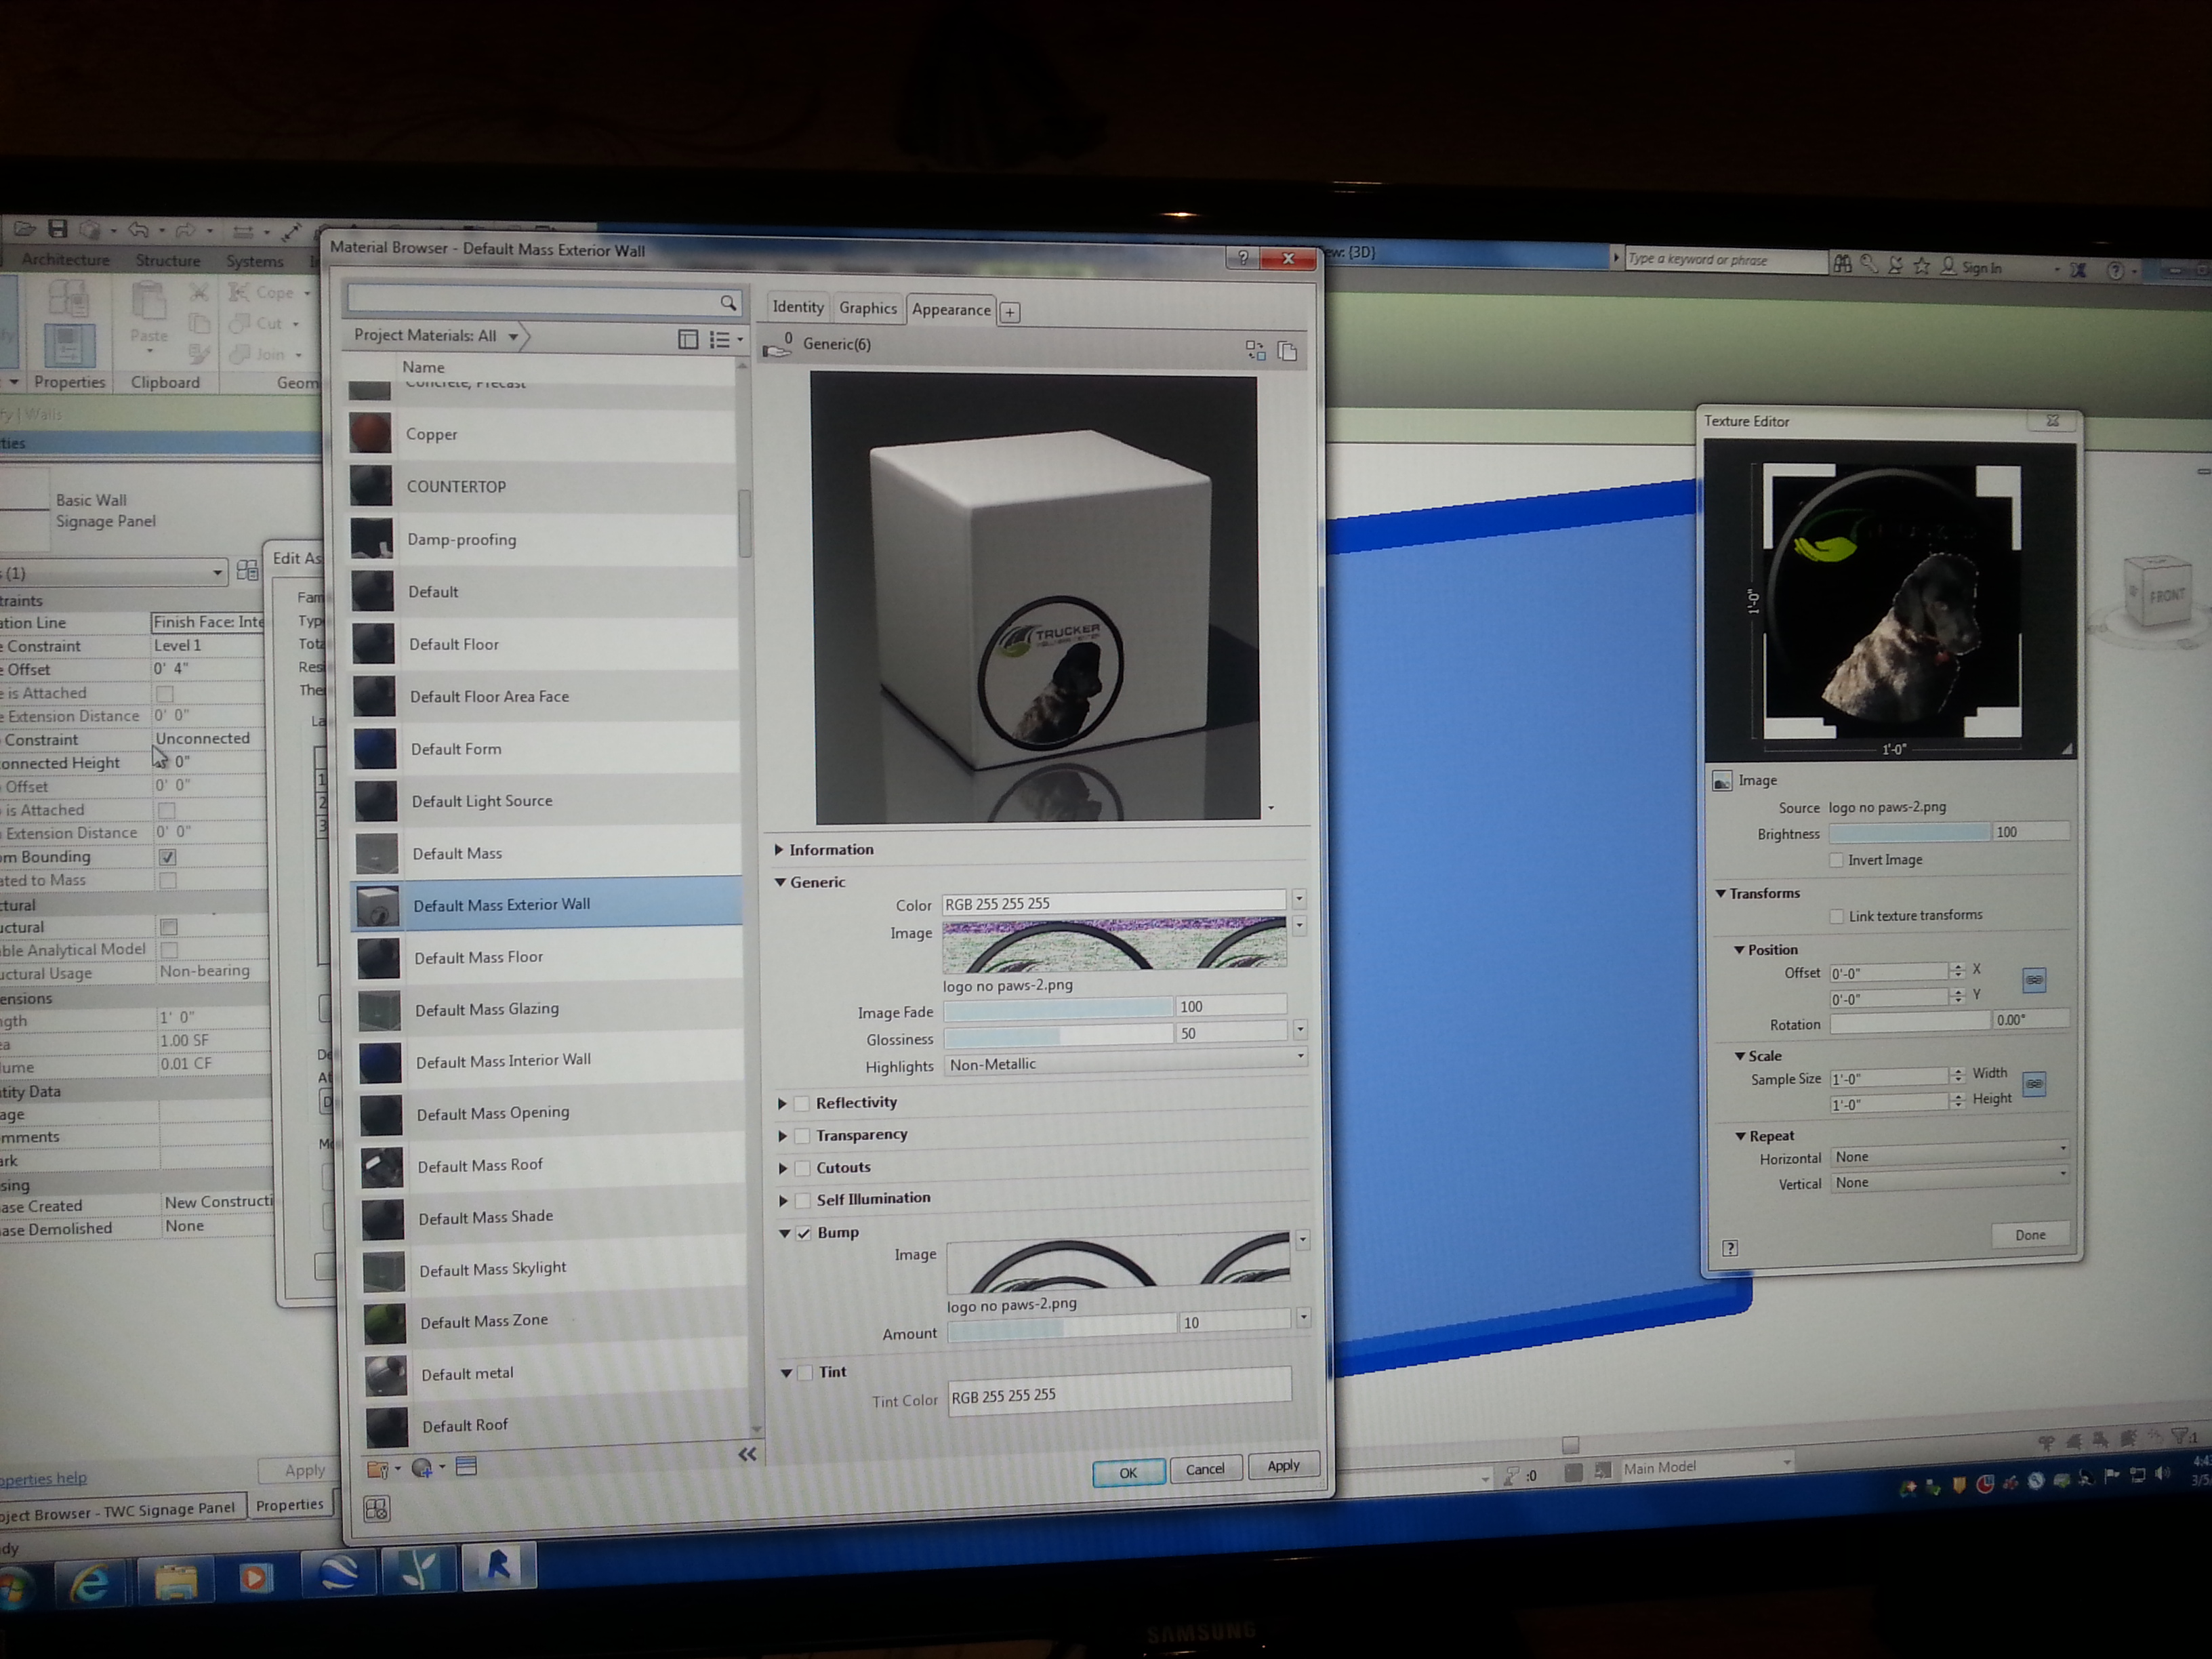The width and height of the screenshot is (2212, 1659).
Task: Uncheck the Bump checkbox
Action: [x=803, y=1233]
